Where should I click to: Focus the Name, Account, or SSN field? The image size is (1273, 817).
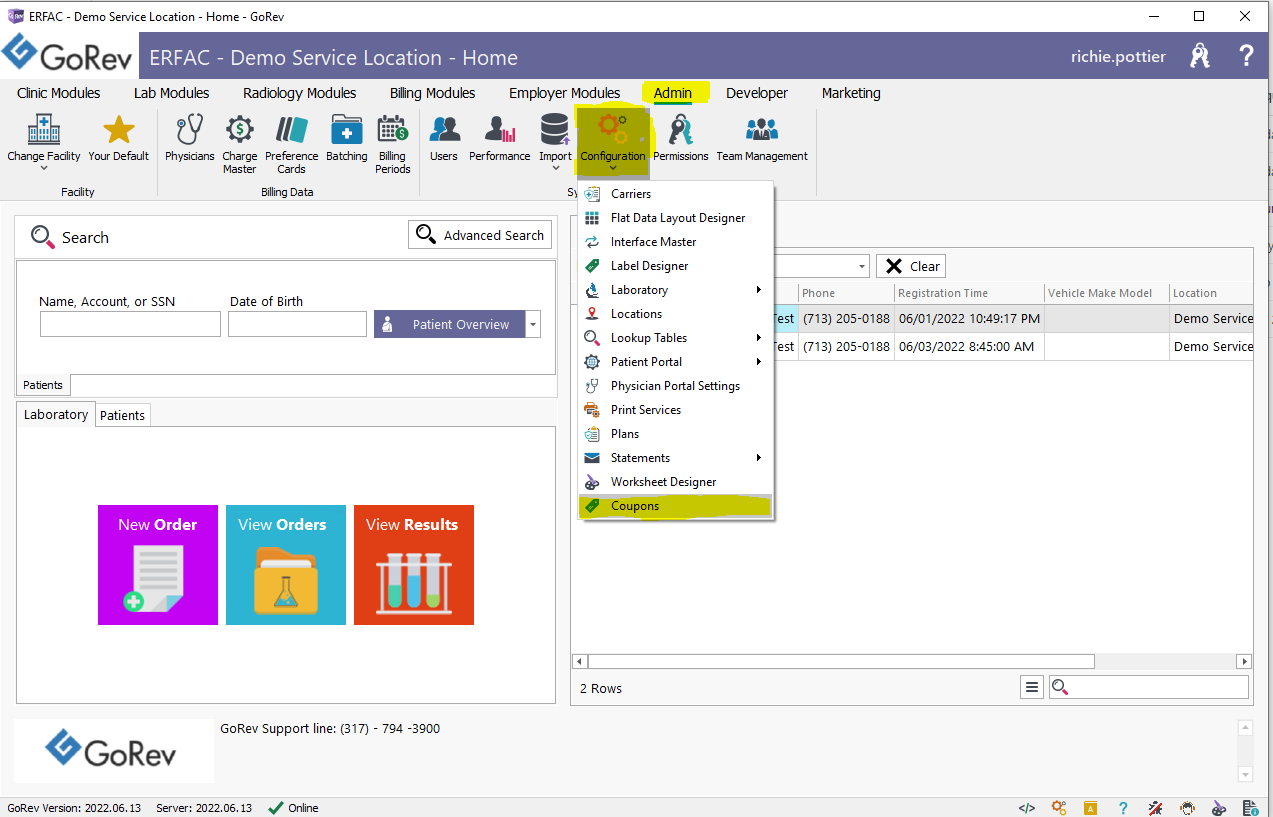130,324
